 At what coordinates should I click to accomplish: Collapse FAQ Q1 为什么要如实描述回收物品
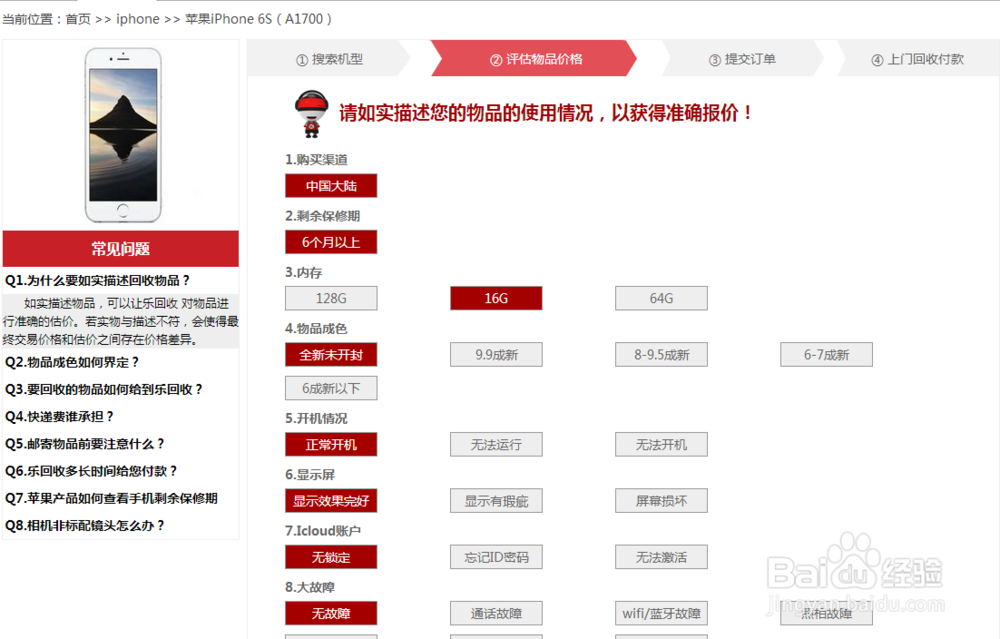(x=97, y=281)
